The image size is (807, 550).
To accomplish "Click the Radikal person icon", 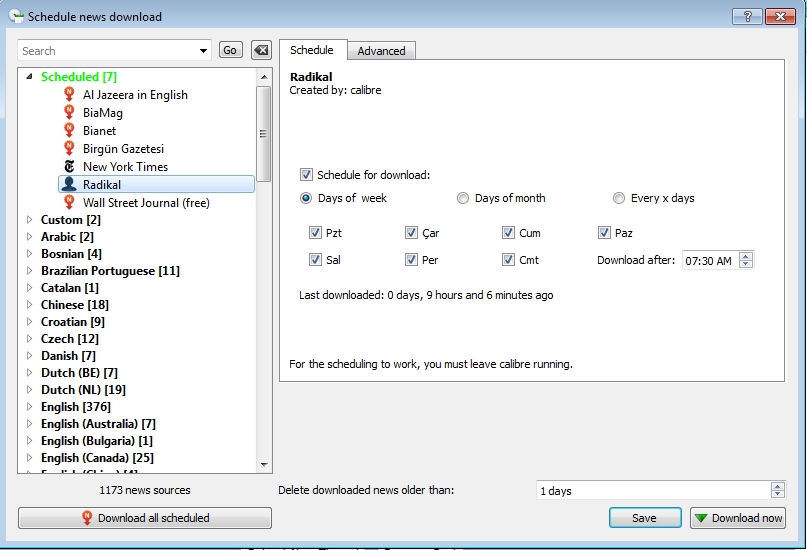I will tap(69, 184).
